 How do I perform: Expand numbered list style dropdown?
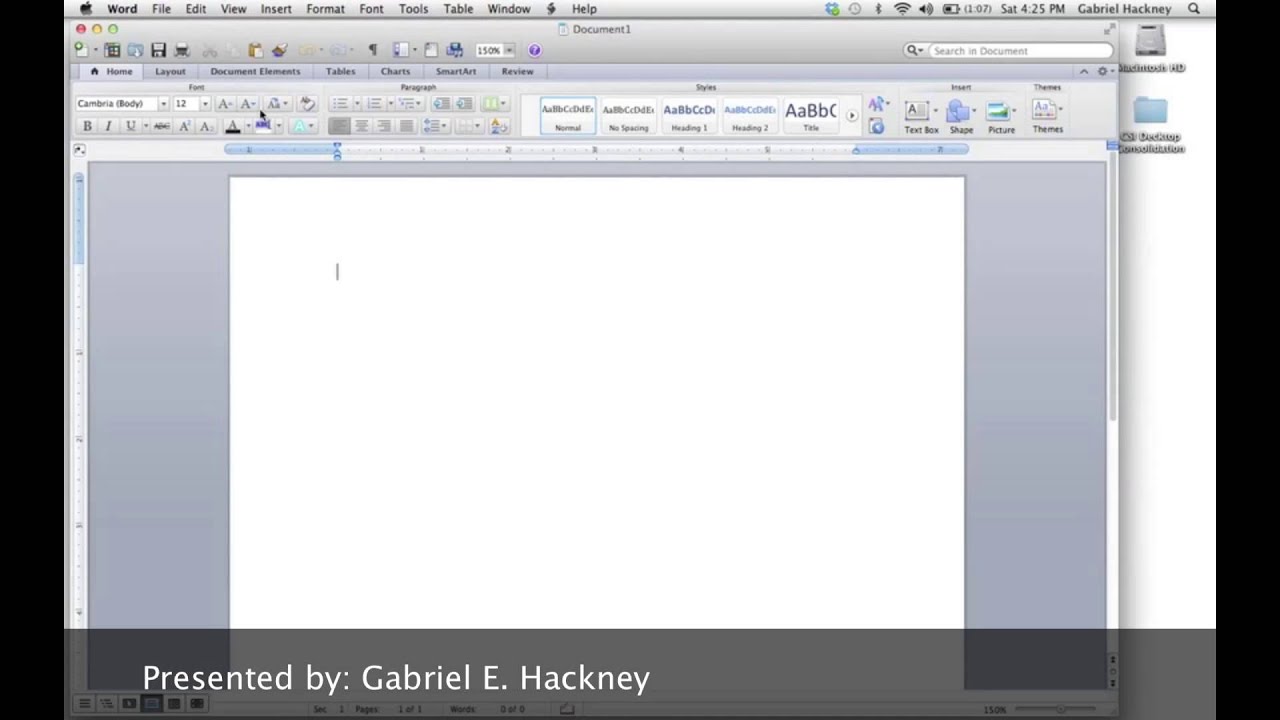point(391,104)
